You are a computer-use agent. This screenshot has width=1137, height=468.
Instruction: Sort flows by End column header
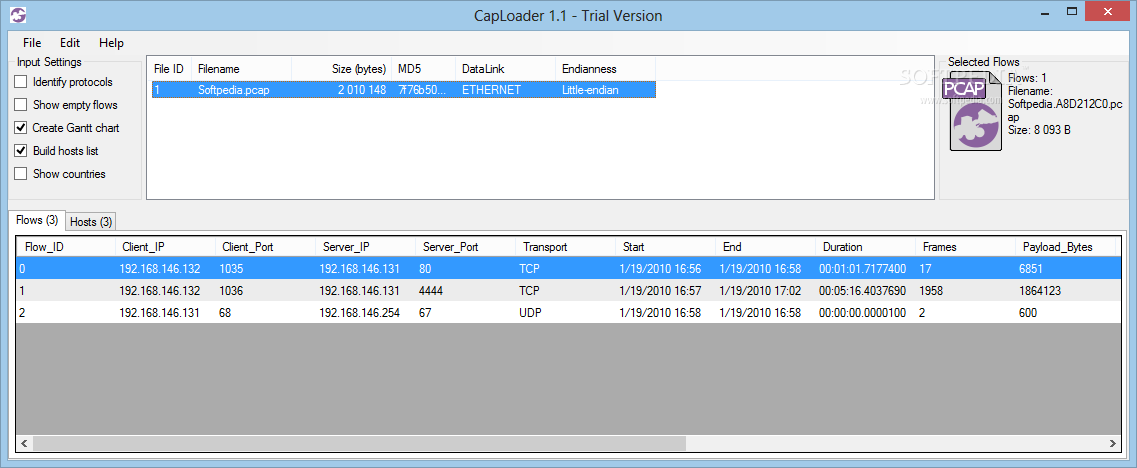pos(766,247)
